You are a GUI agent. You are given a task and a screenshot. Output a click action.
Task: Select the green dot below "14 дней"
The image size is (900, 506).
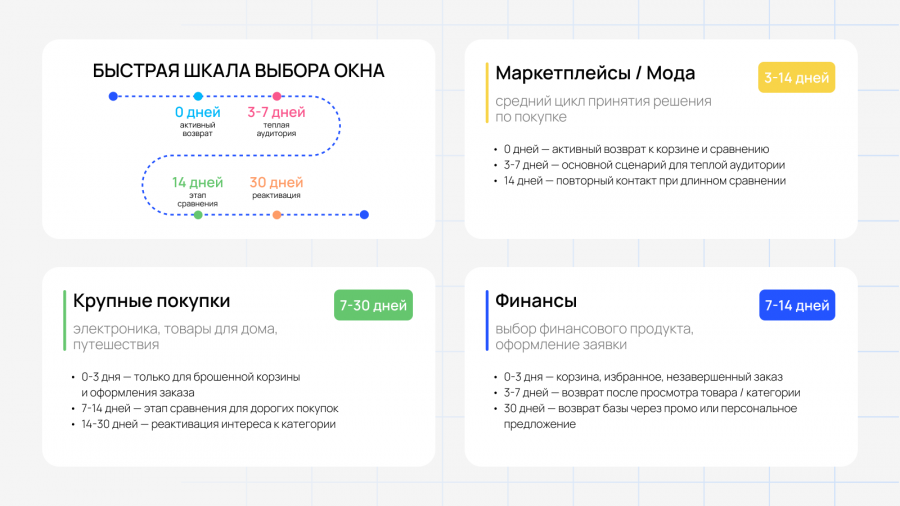click(198, 215)
